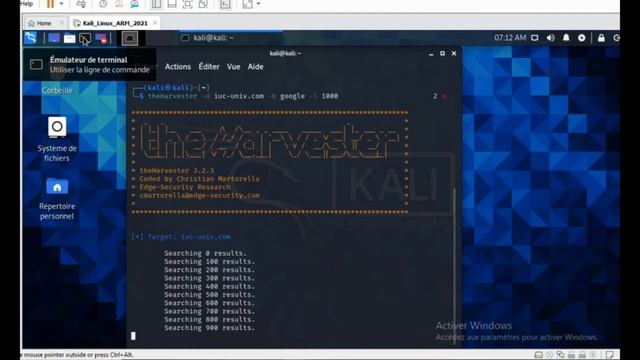
Task: Select the kali@kali: ~ taskbar window button
Action: [231, 38]
